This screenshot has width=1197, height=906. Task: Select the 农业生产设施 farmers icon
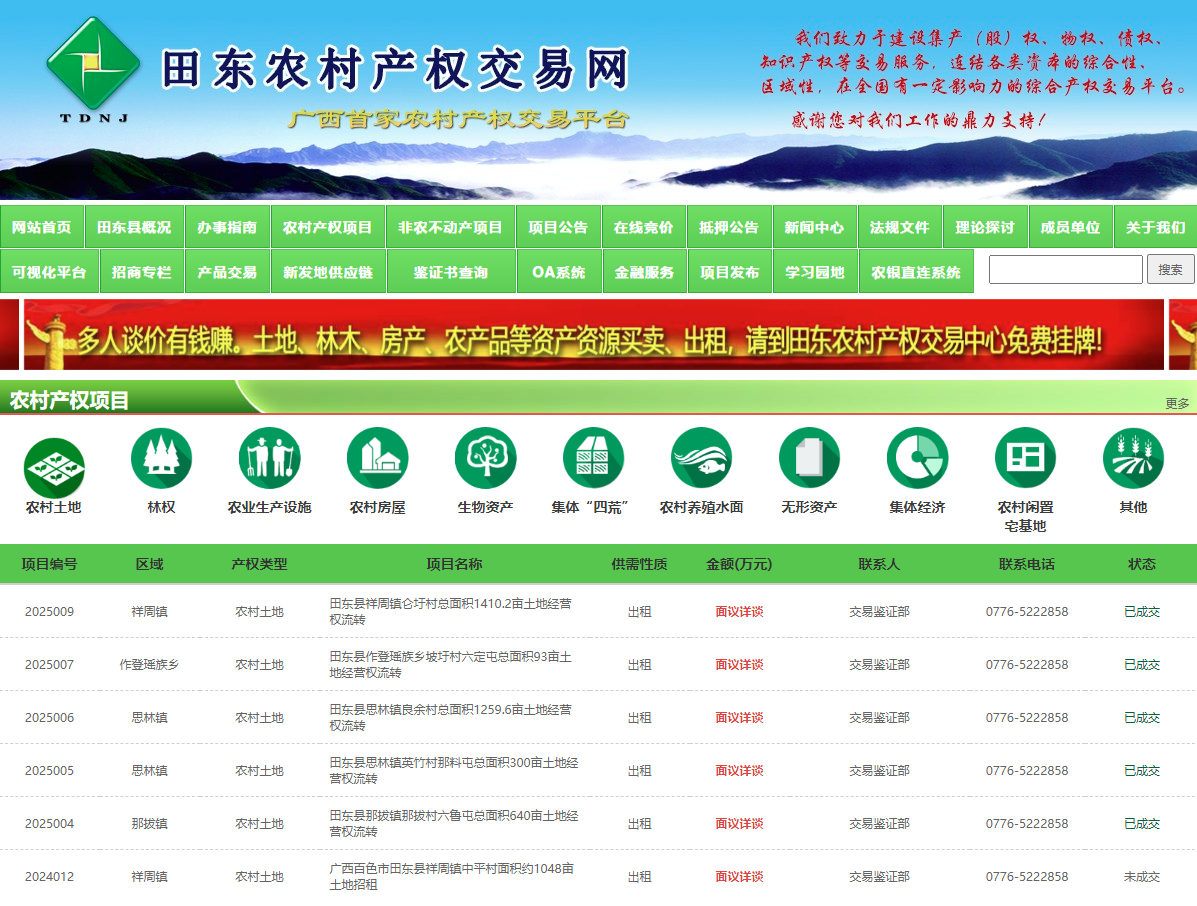click(269, 458)
